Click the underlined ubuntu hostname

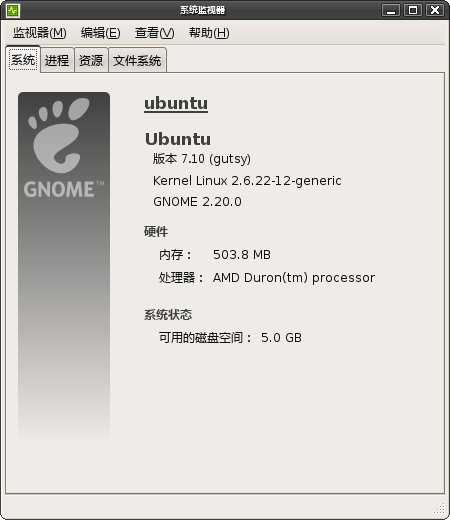coord(176,103)
